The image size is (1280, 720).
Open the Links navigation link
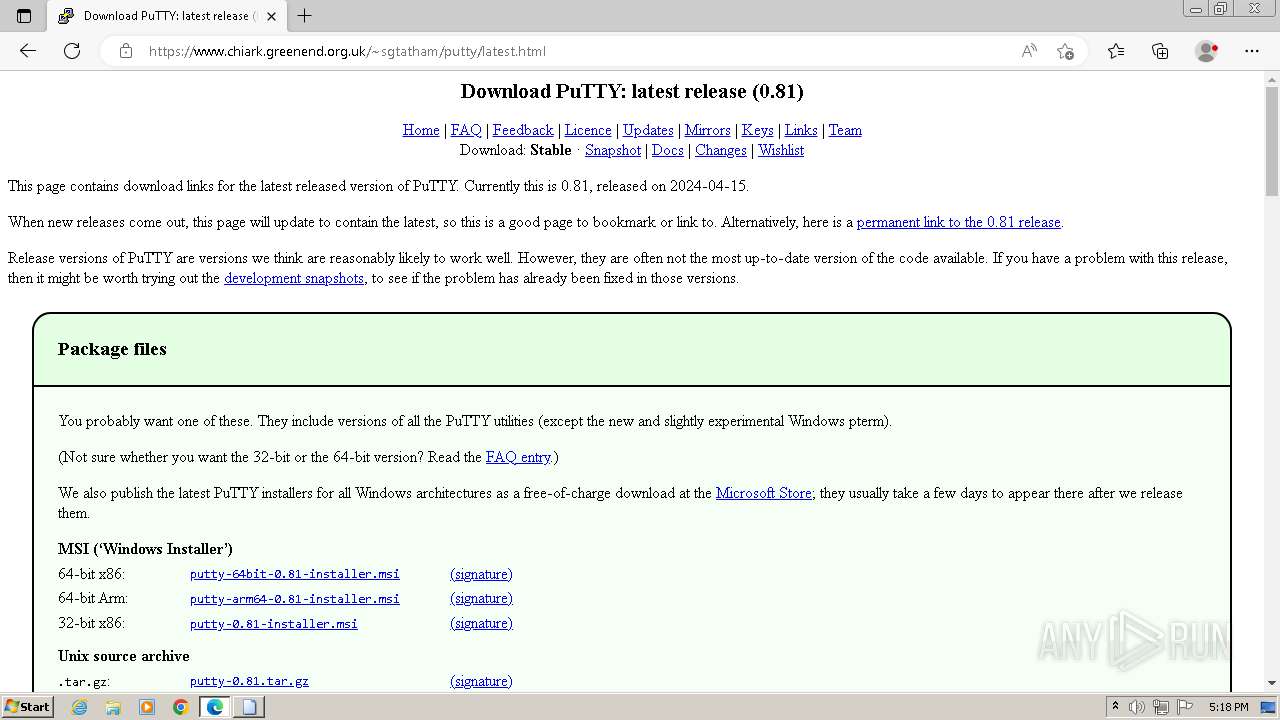(x=801, y=130)
